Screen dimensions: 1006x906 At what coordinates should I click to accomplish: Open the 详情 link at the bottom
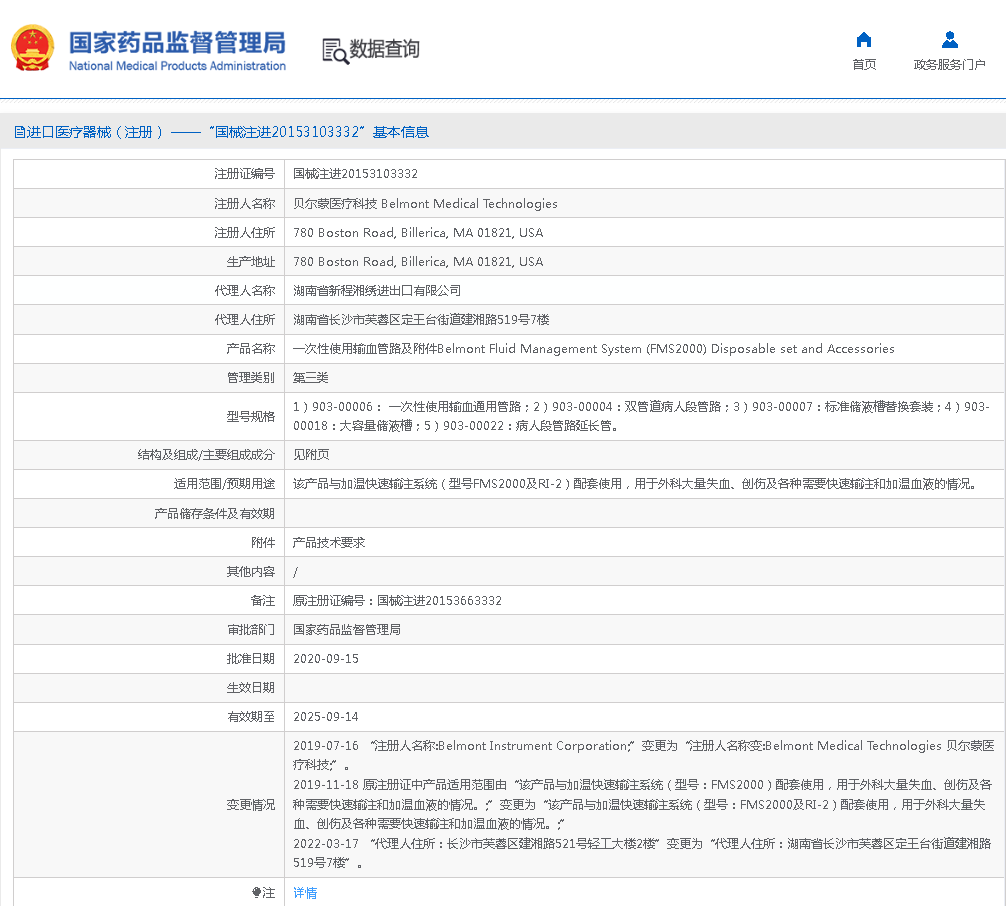pos(305,892)
